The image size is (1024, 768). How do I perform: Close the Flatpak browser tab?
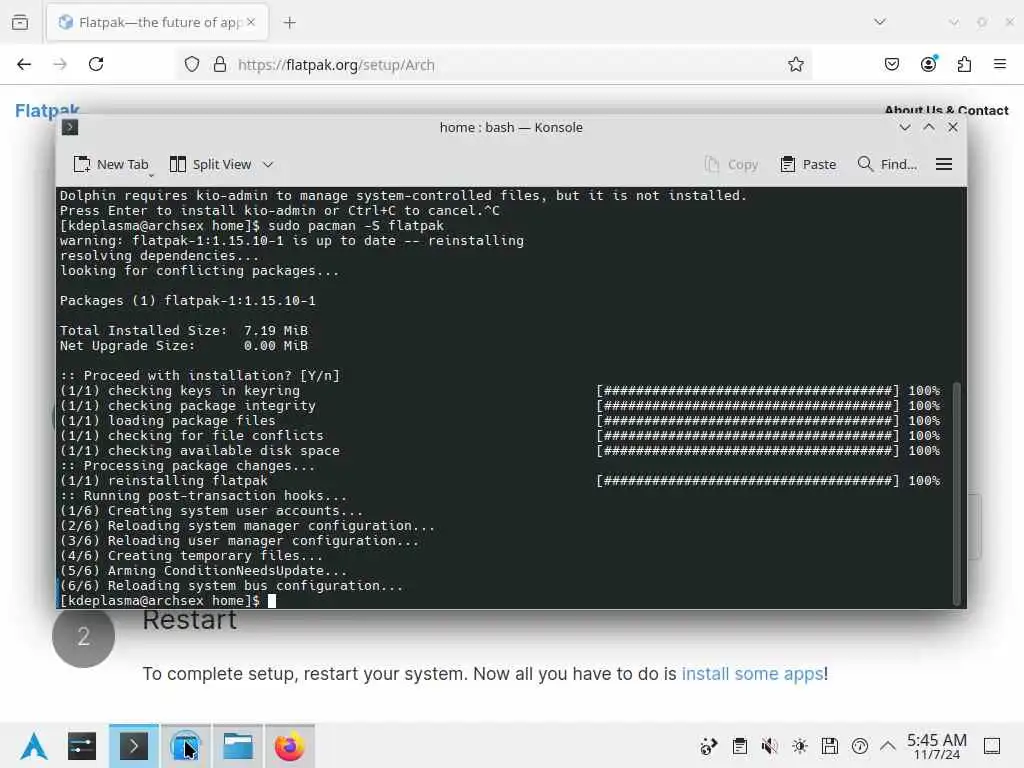point(251,22)
